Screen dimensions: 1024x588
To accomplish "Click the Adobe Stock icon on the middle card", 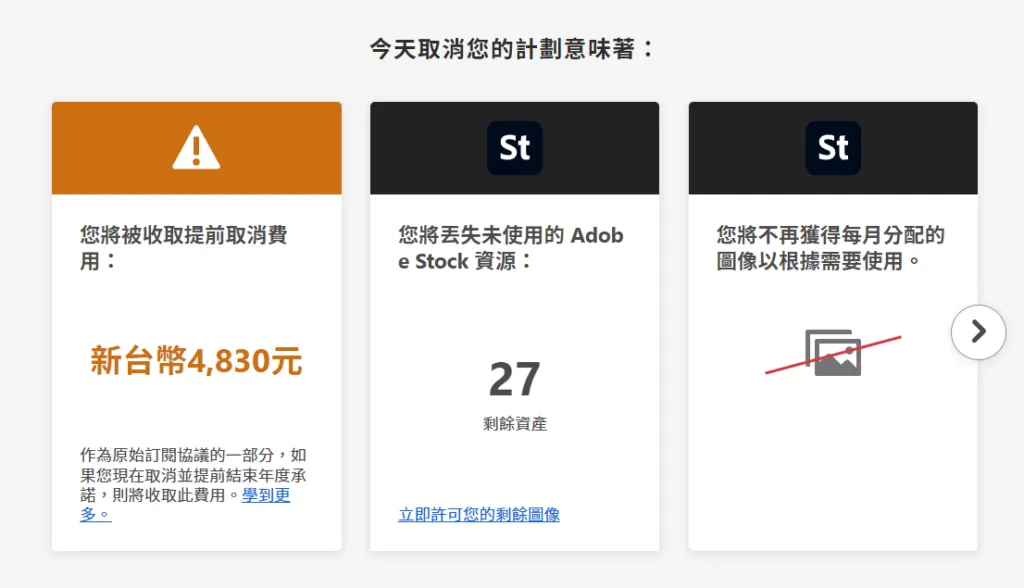I will pyautogui.click(x=514, y=148).
